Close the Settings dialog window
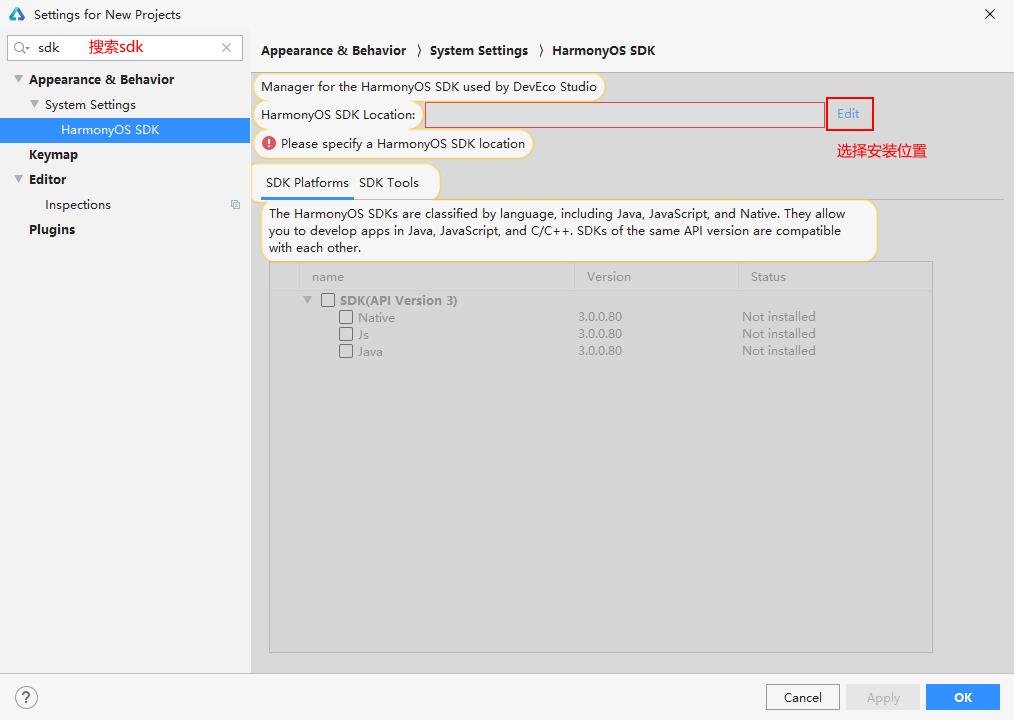Image resolution: width=1014 pixels, height=720 pixels. (x=990, y=15)
